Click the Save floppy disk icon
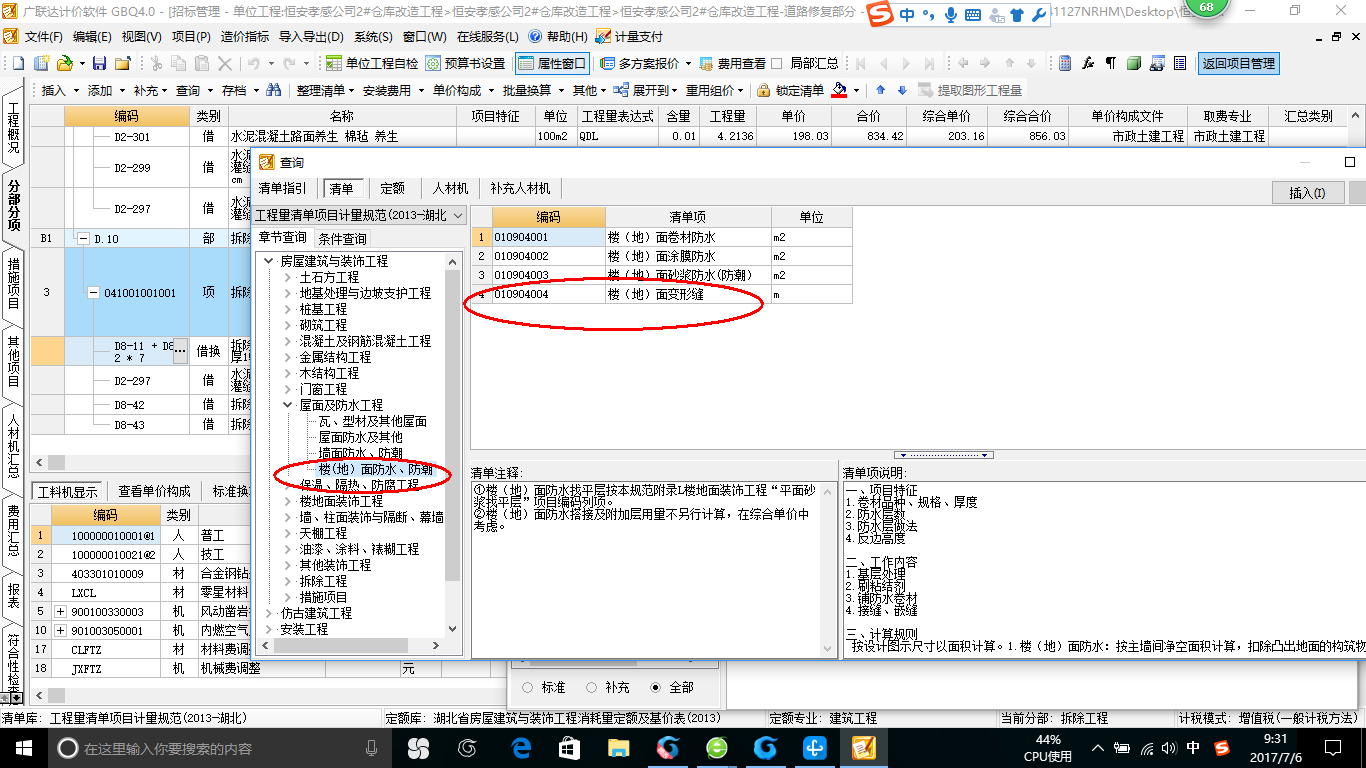 click(x=99, y=63)
